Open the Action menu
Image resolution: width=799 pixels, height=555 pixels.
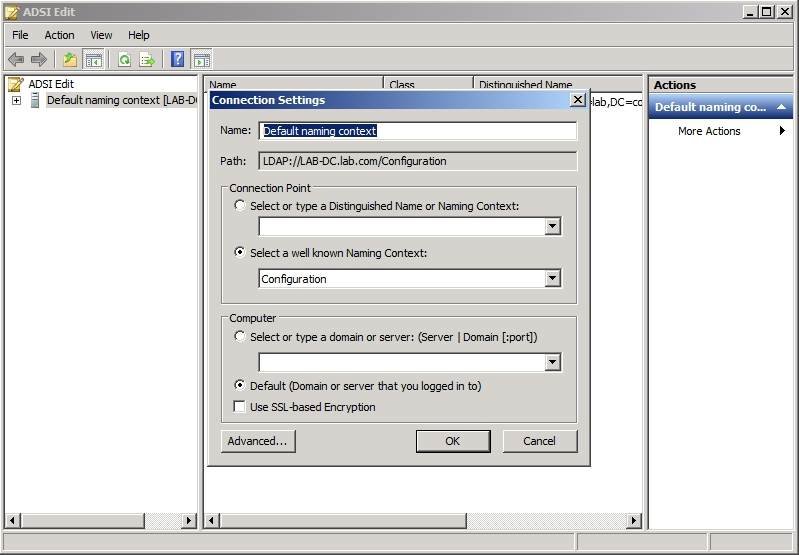click(x=59, y=35)
